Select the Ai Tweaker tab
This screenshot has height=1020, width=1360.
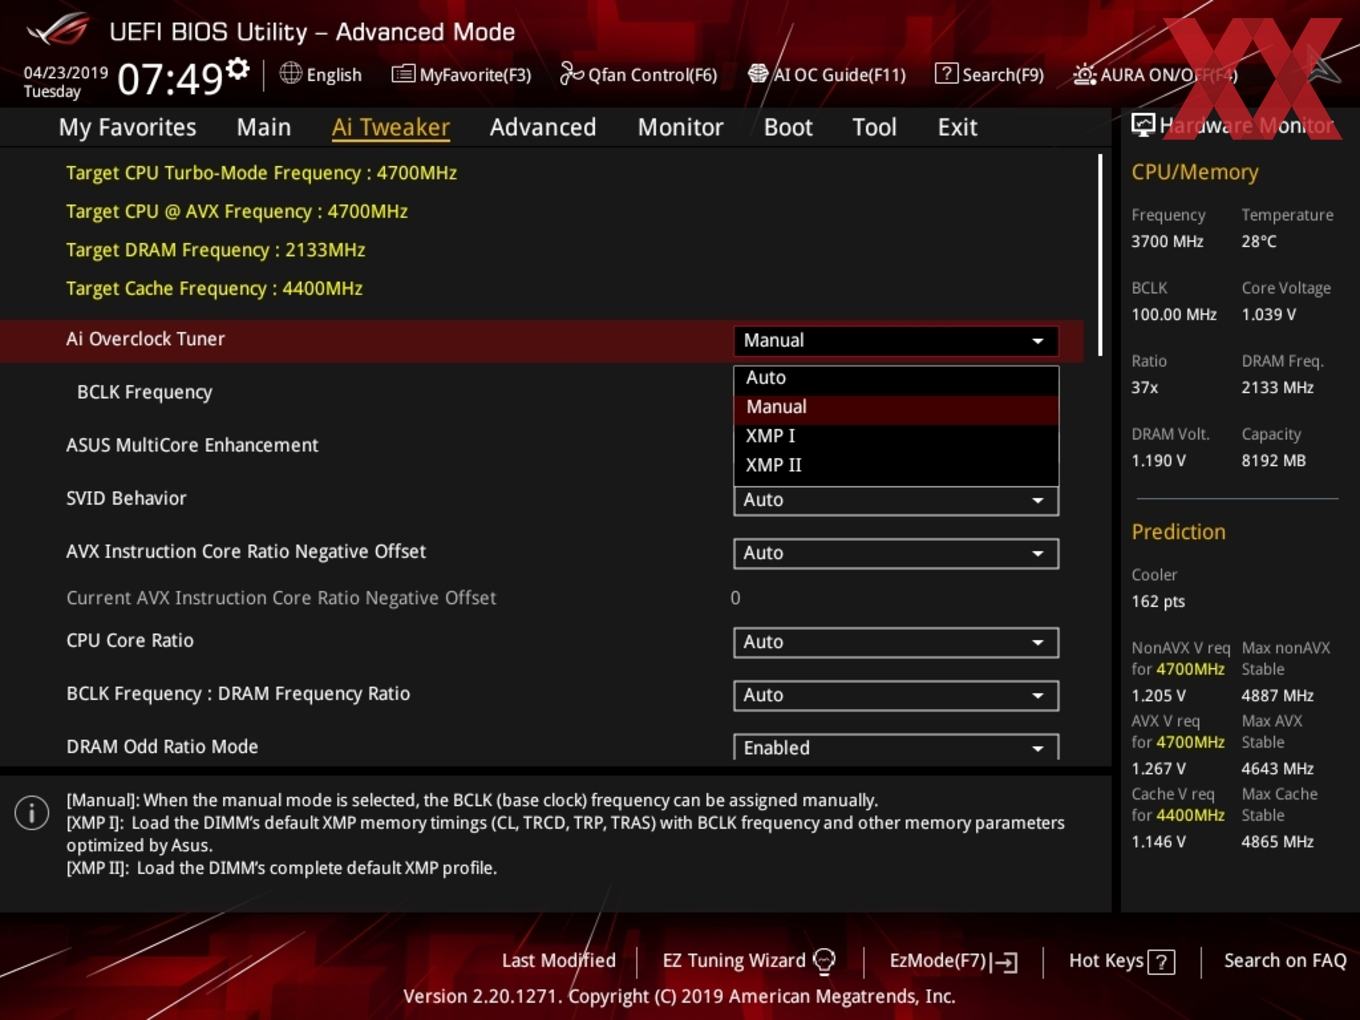391,127
